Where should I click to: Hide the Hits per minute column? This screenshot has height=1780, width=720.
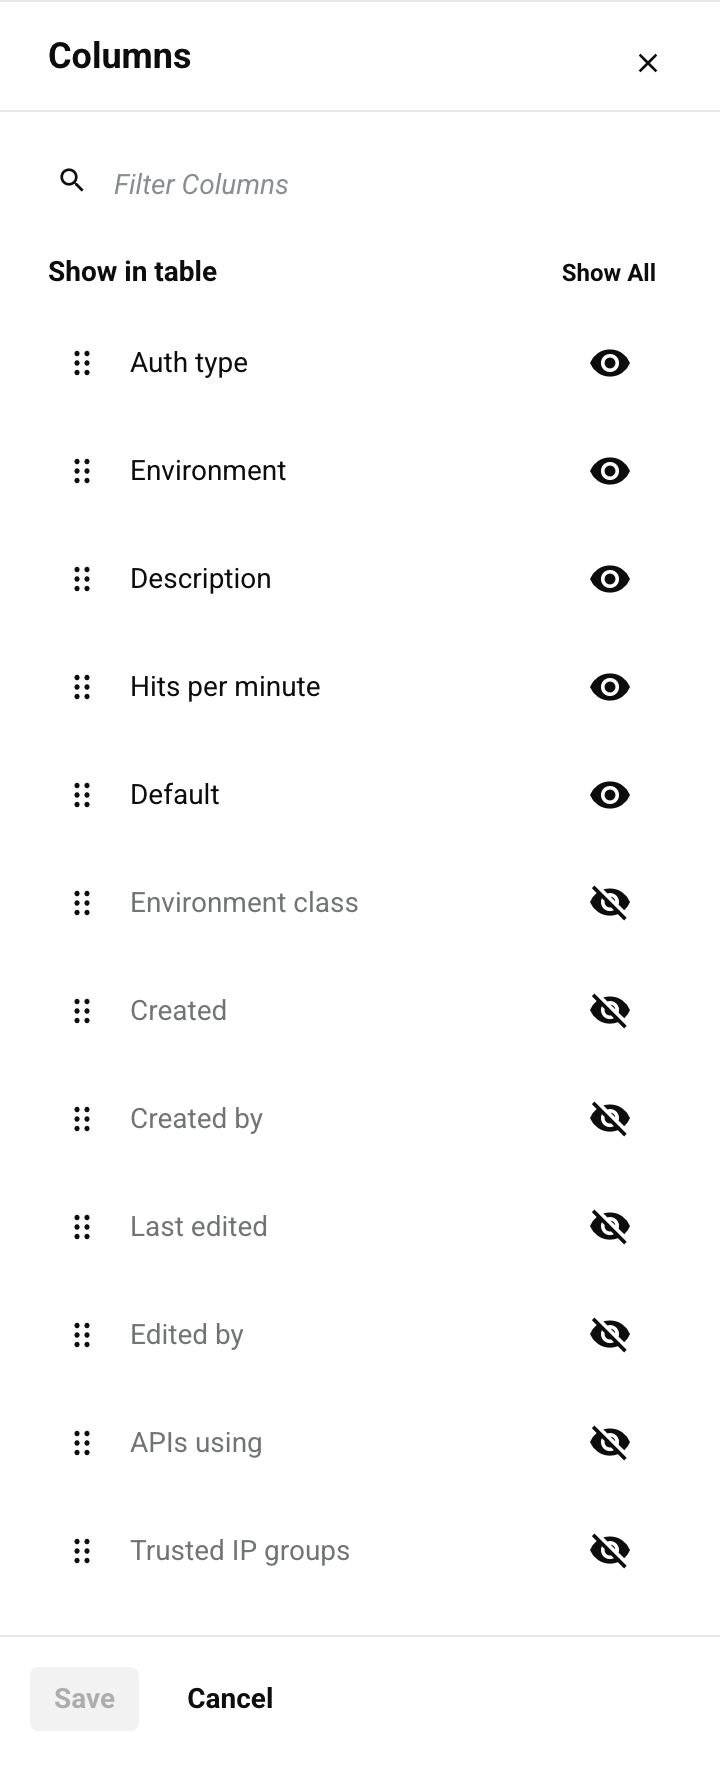pyautogui.click(x=609, y=687)
